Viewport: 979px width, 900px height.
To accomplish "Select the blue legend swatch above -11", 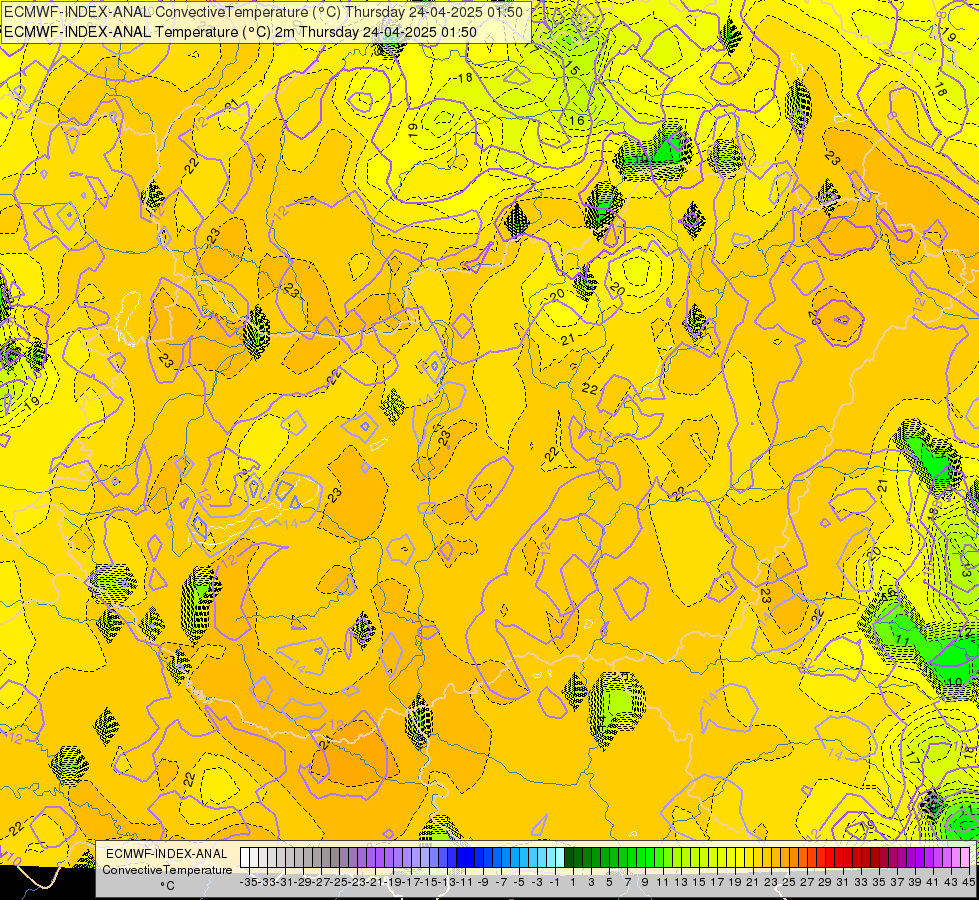I will (461, 858).
